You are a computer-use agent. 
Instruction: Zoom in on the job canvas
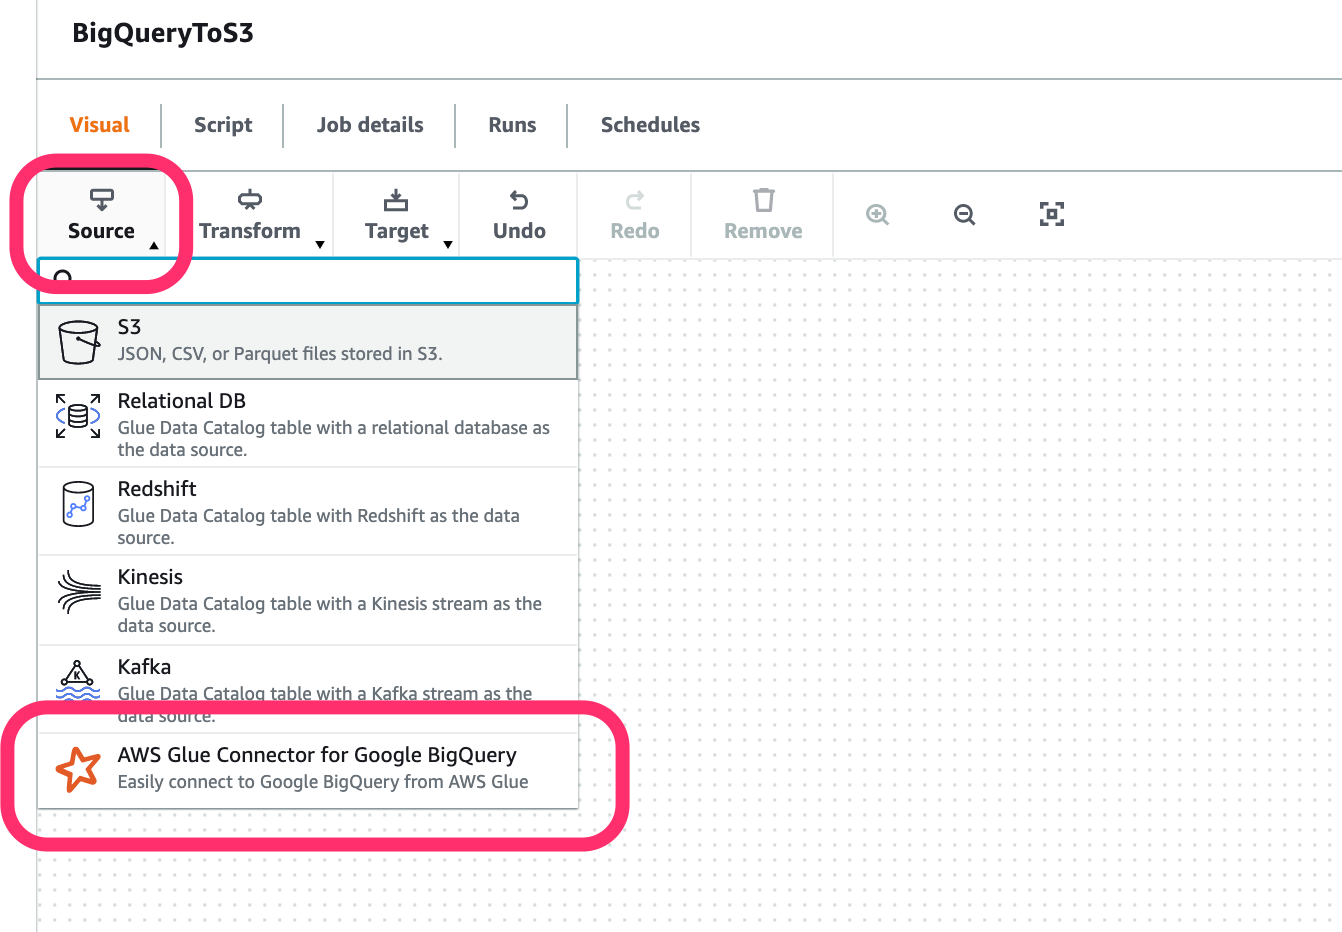(876, 214)
